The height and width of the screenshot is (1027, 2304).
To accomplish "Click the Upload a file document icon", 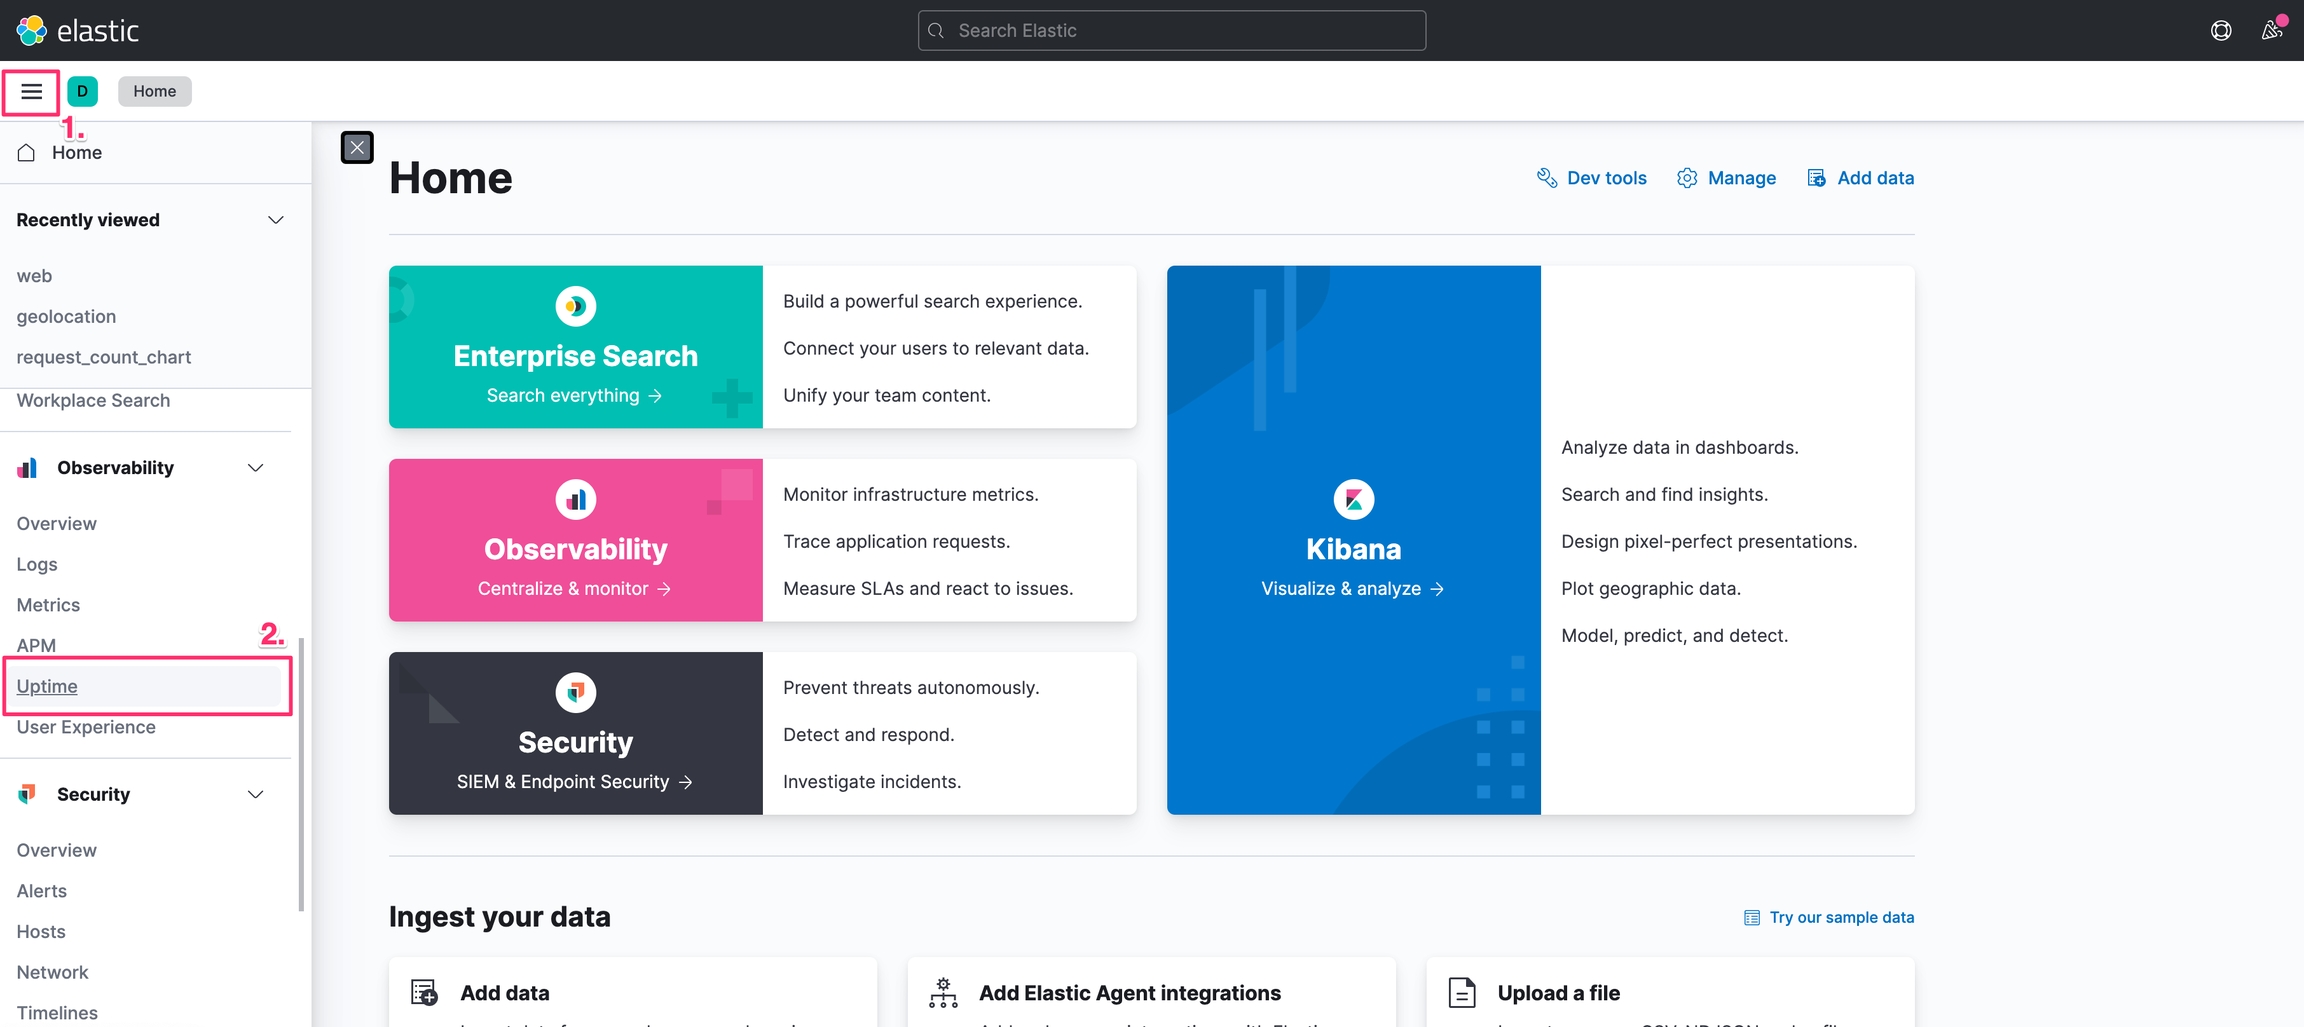I will (x=1462, y=993).
